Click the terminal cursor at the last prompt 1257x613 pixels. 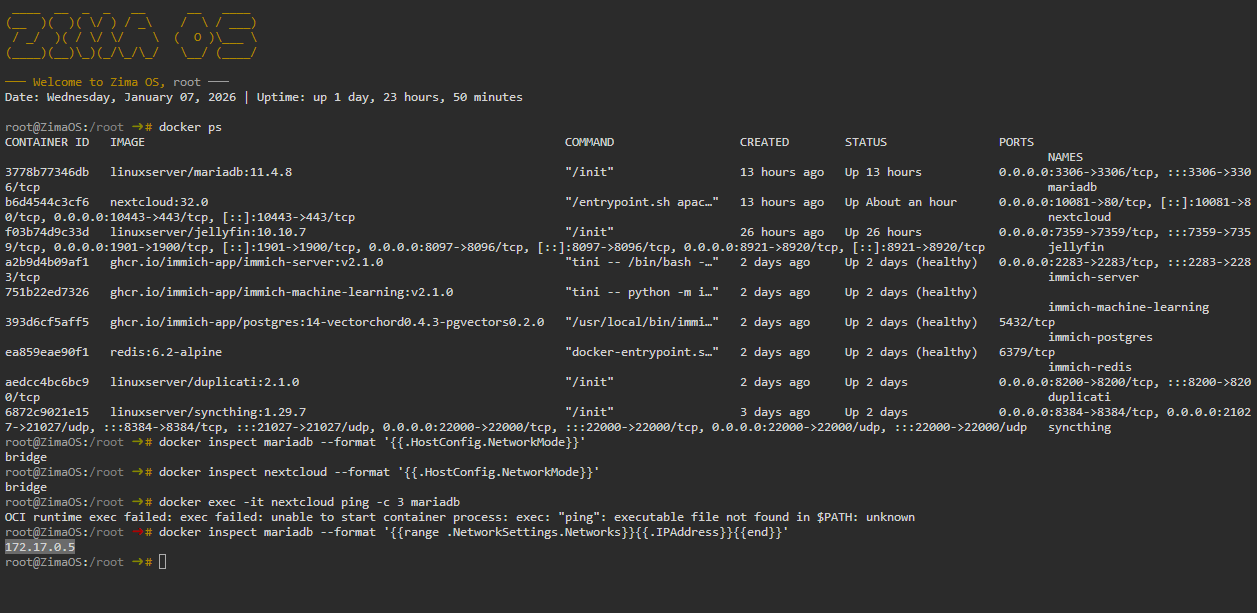162,562
